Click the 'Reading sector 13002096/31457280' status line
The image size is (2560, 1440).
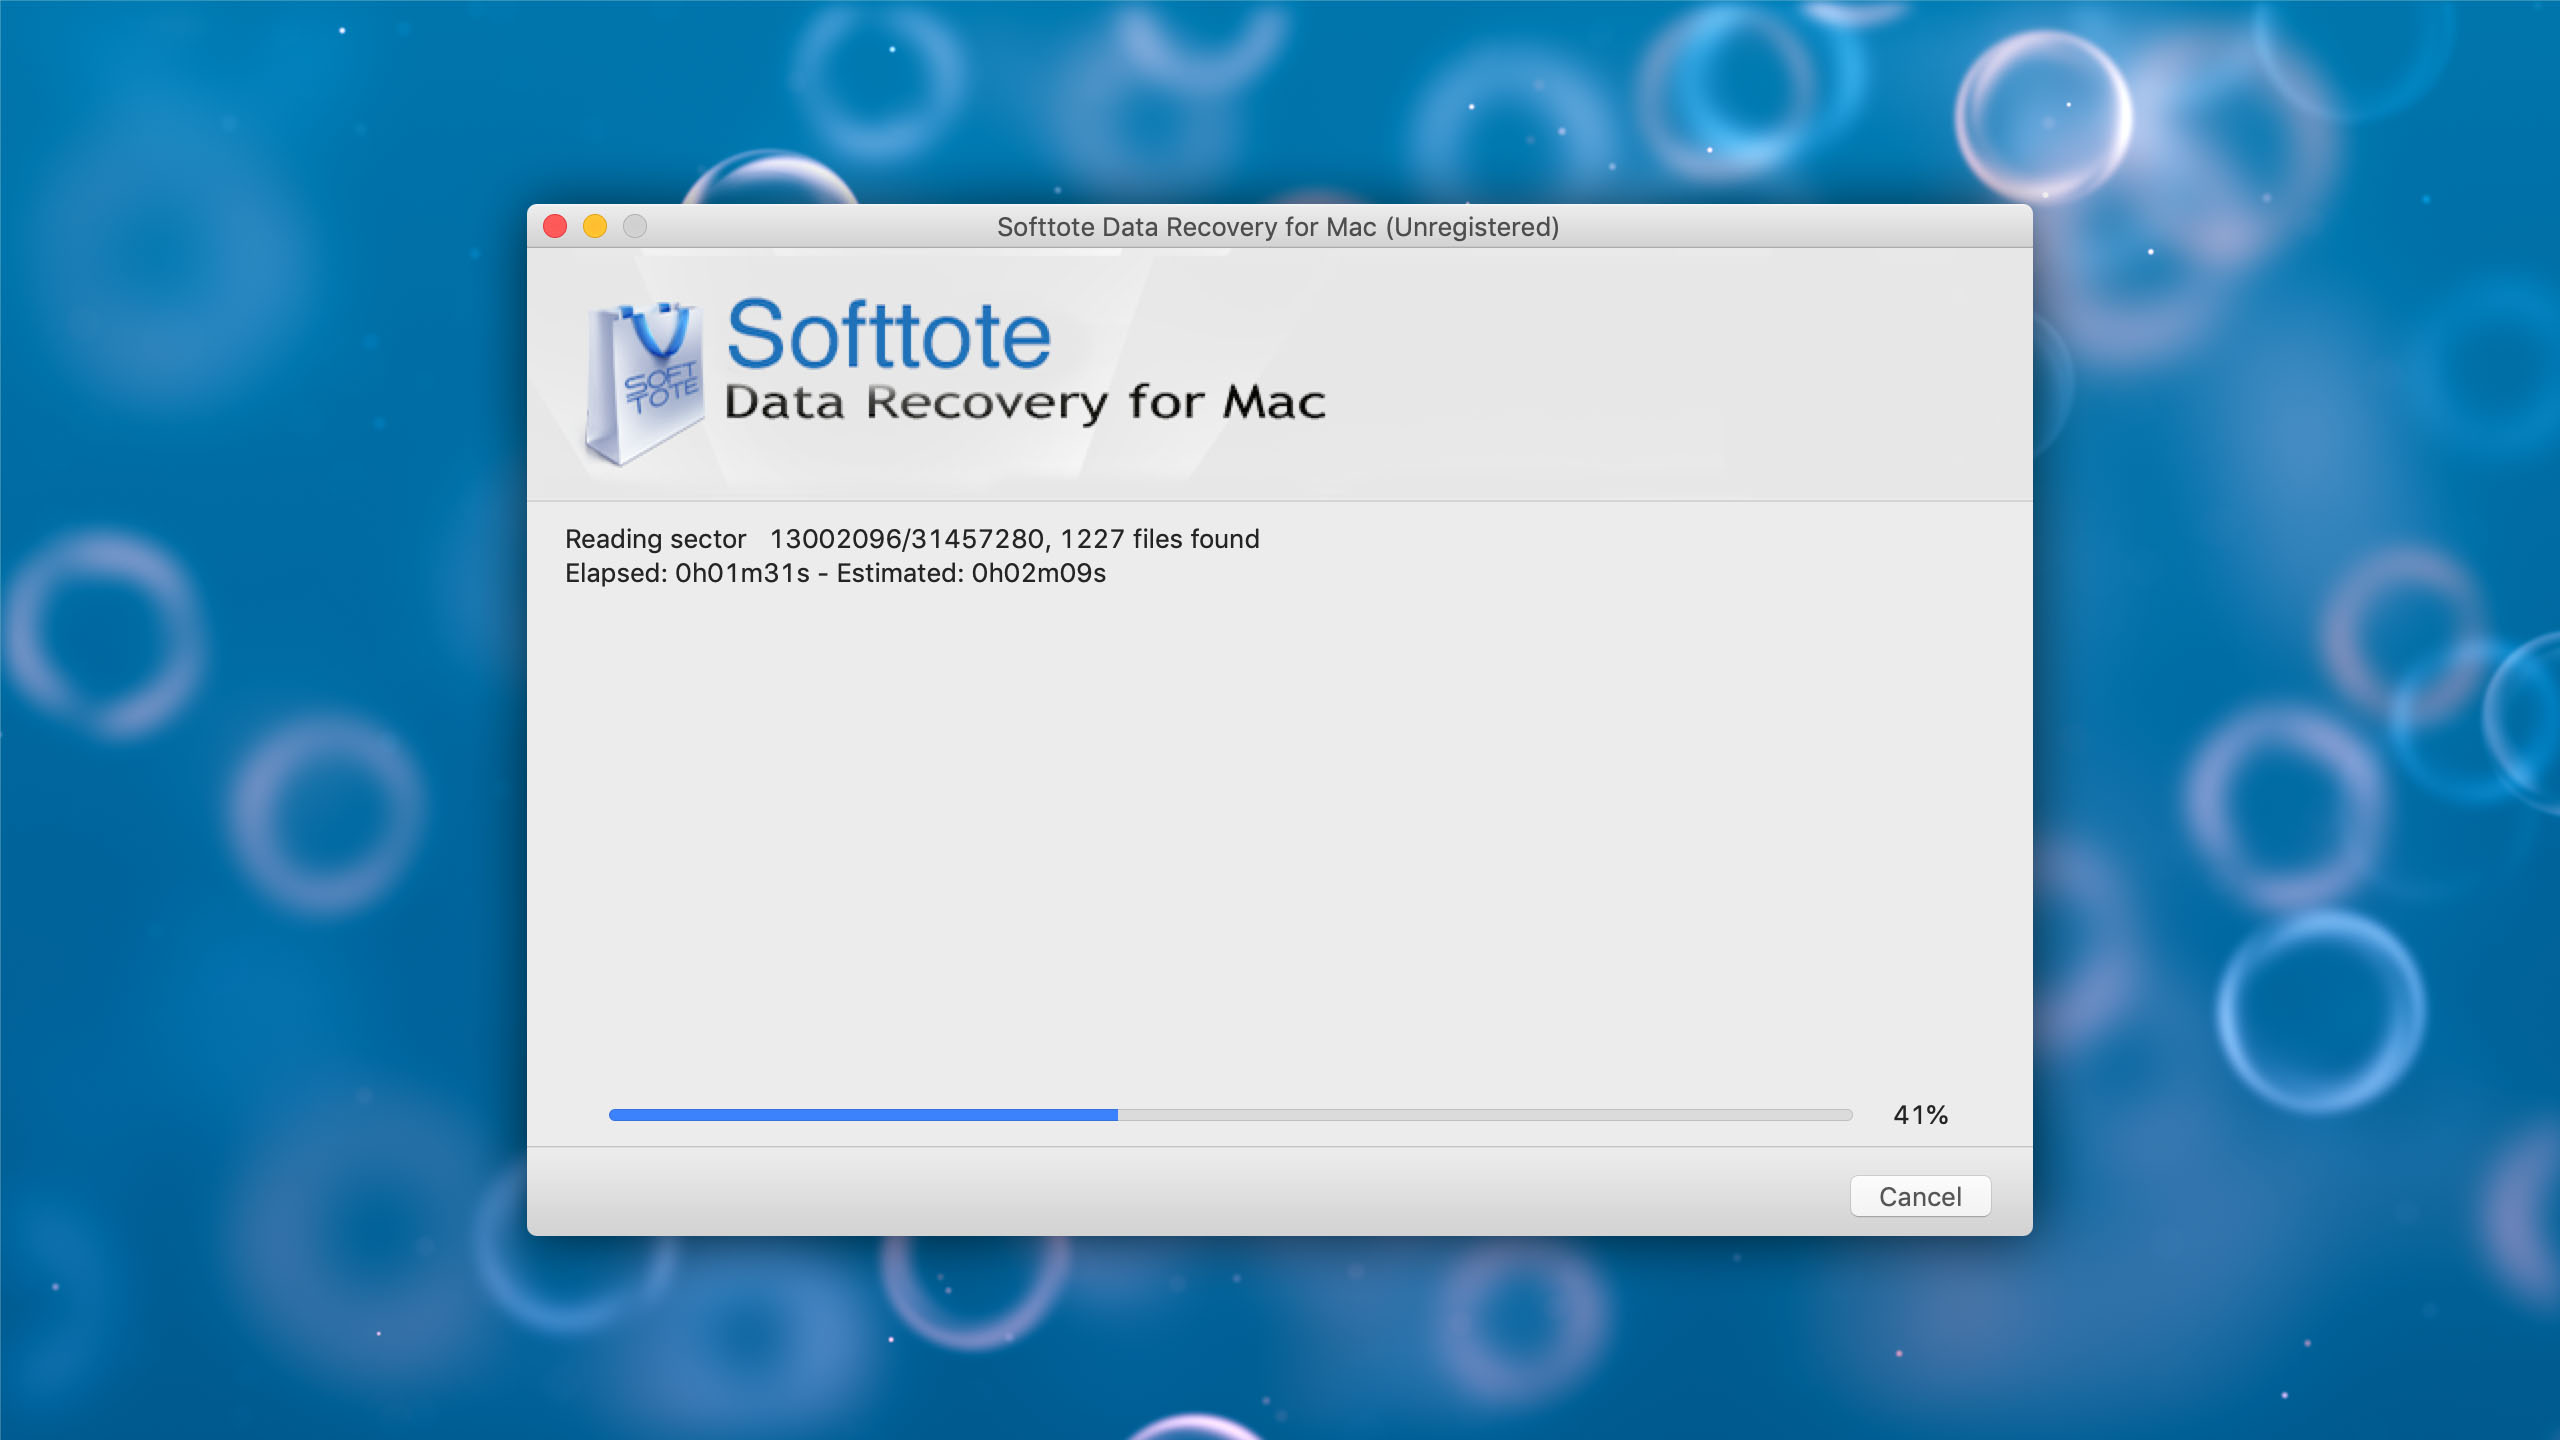pos(912,539)
